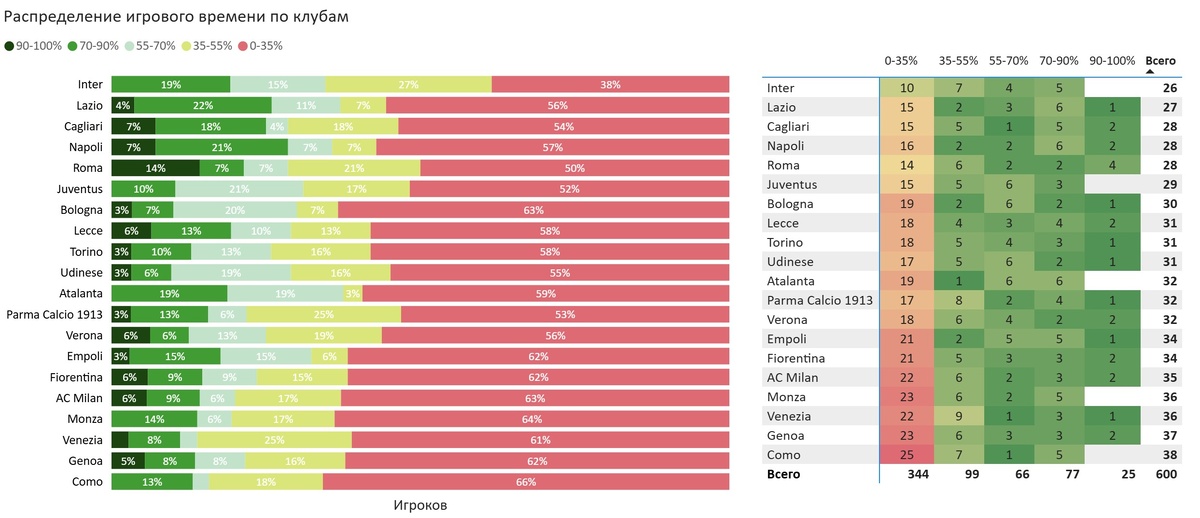Click the 90-100% table column header
The height and width of the screenshot is (518, 1200).
click(x=1112, y=60)
